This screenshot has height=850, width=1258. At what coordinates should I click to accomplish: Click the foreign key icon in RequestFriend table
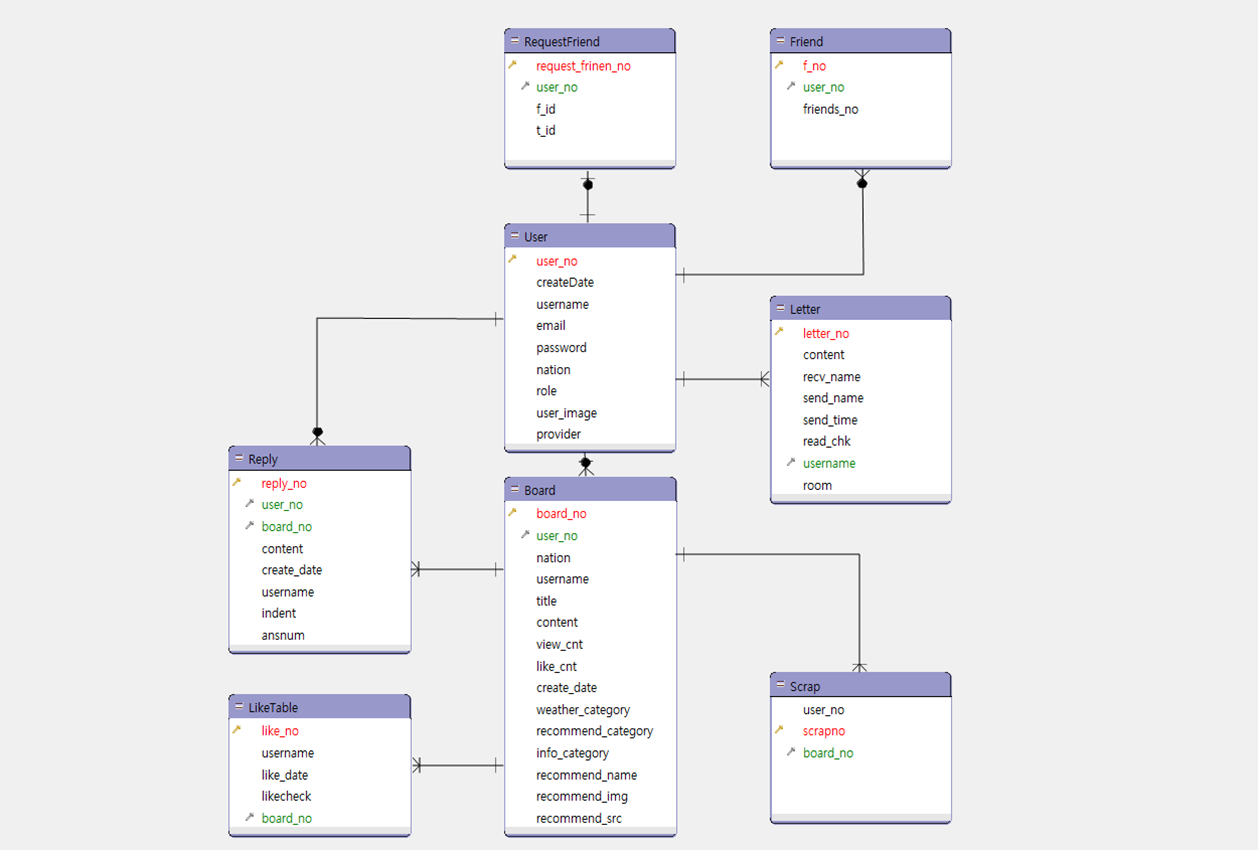click(x=525, y=86)
